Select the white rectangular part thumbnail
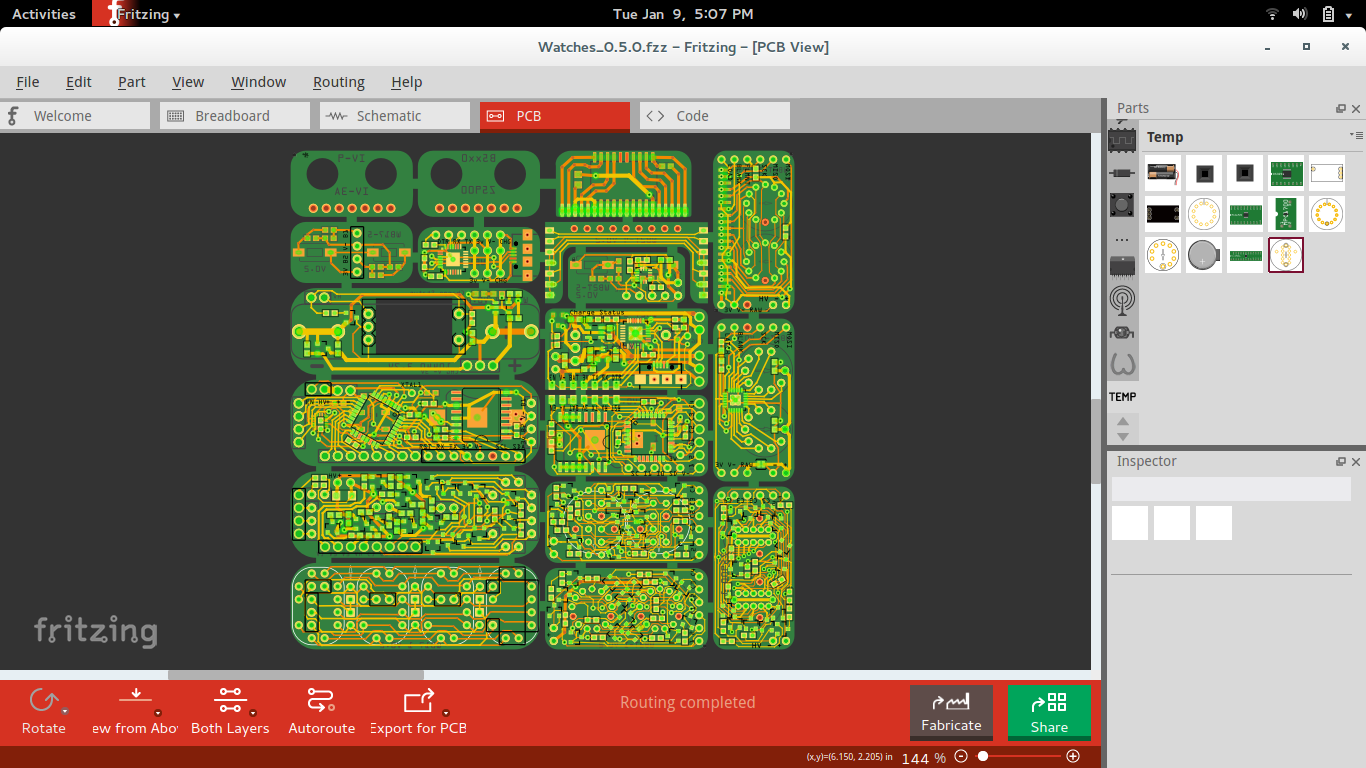Image resolution: width=1366 pixels, height=768 pixels. tap(1327, 173)
